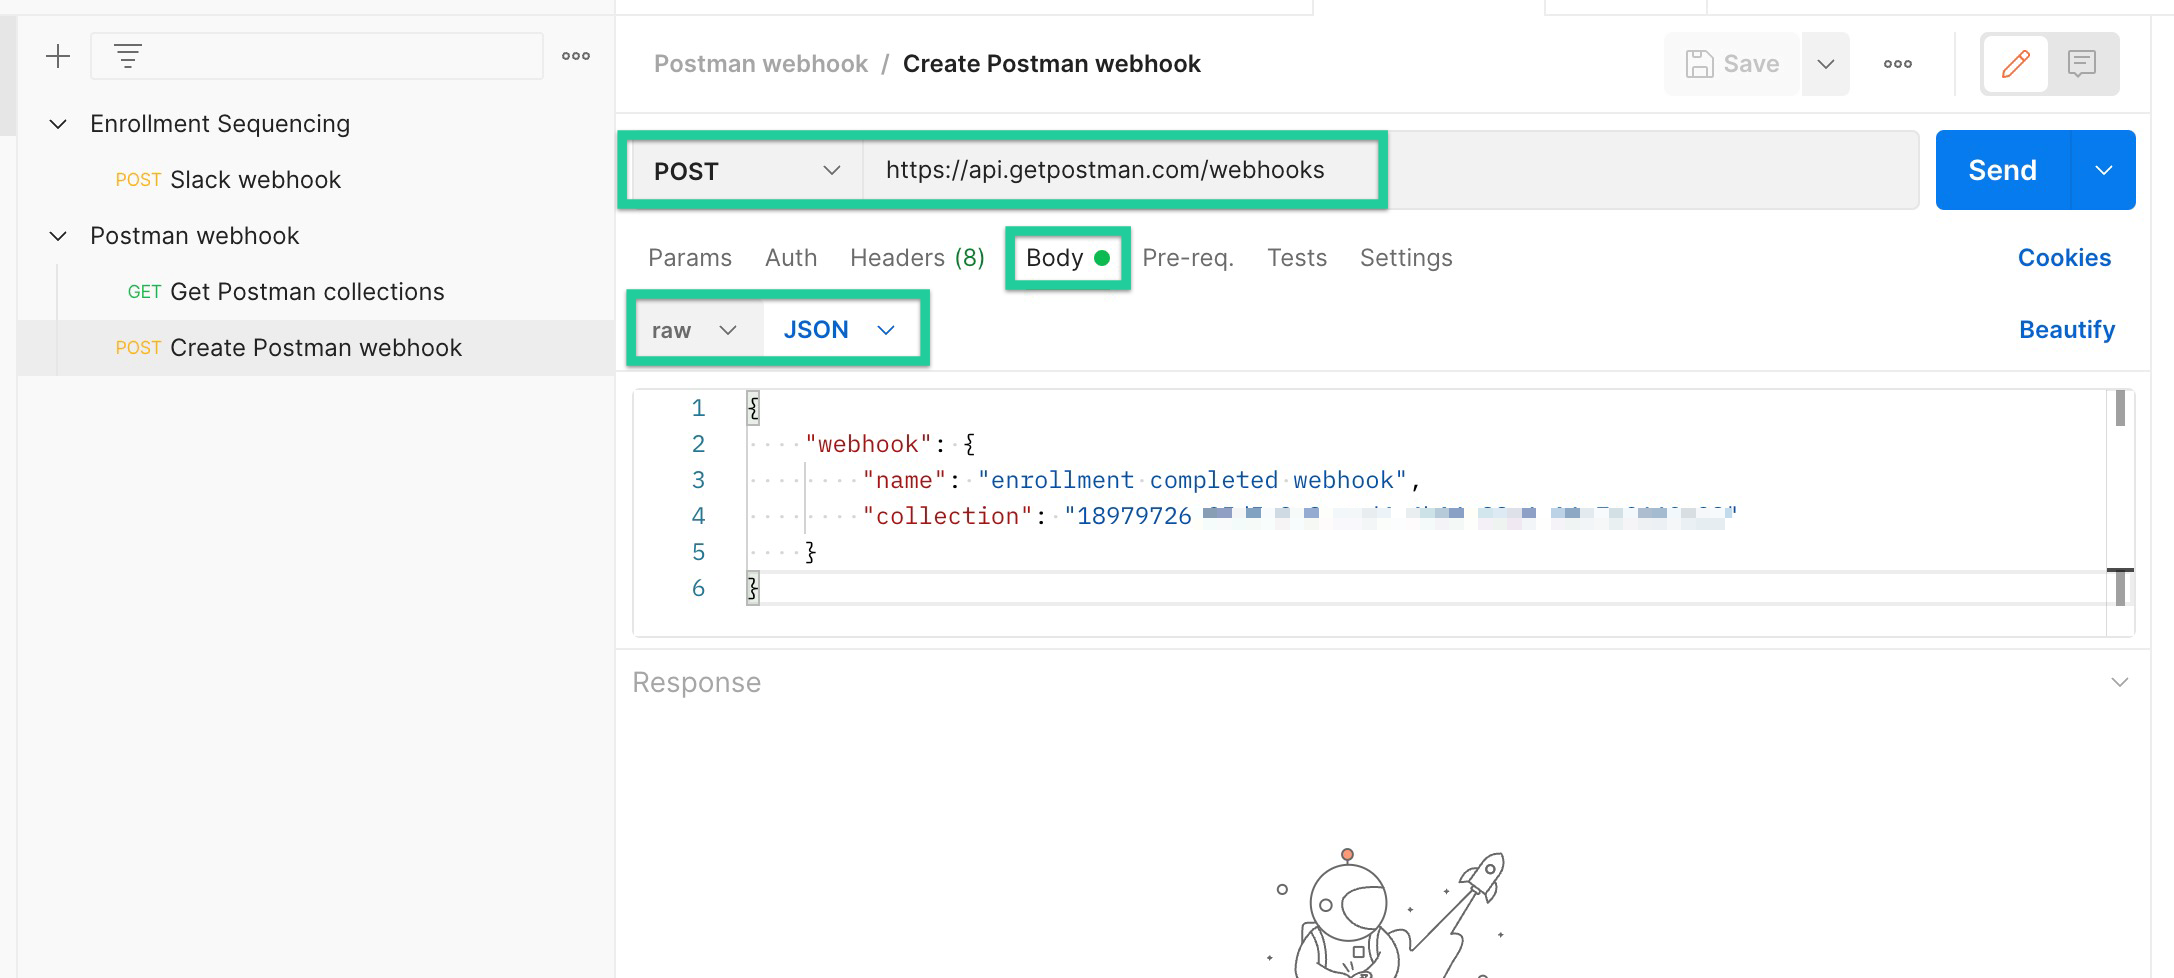Click the plus icon to create new collection

58,56
